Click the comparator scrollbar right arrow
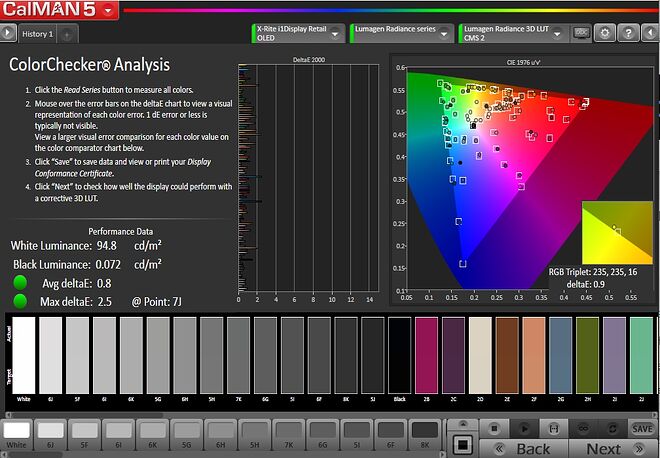This screenshot has height=458, width=660. 655,415
